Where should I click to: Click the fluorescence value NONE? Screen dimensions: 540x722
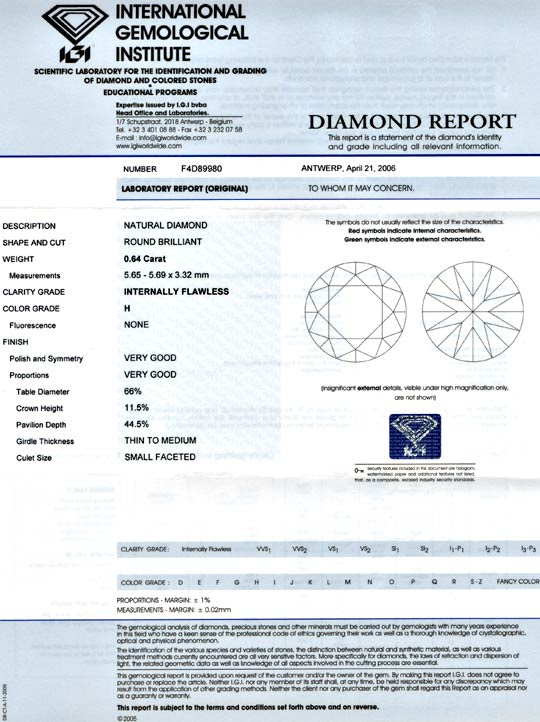[x=136, y=325]
